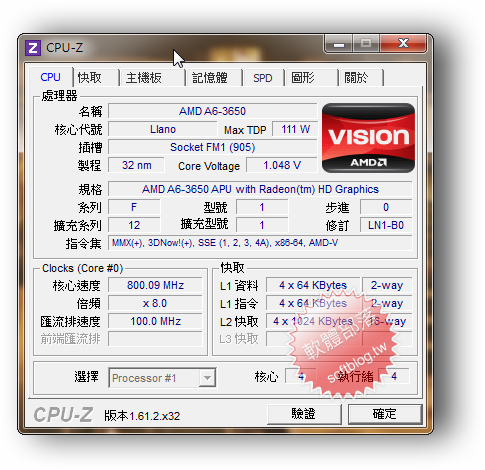The width and height of the screenshot is (485, 470).
Task: Switch to the SPD tab
Action: click(263, 78)
